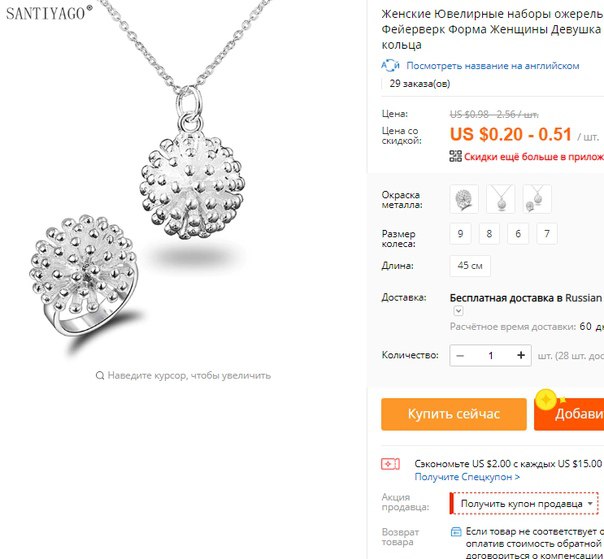Screen dimensions: 604x559
Task: Open the Получить купон продавца dropdown
Action: point(526,504)
